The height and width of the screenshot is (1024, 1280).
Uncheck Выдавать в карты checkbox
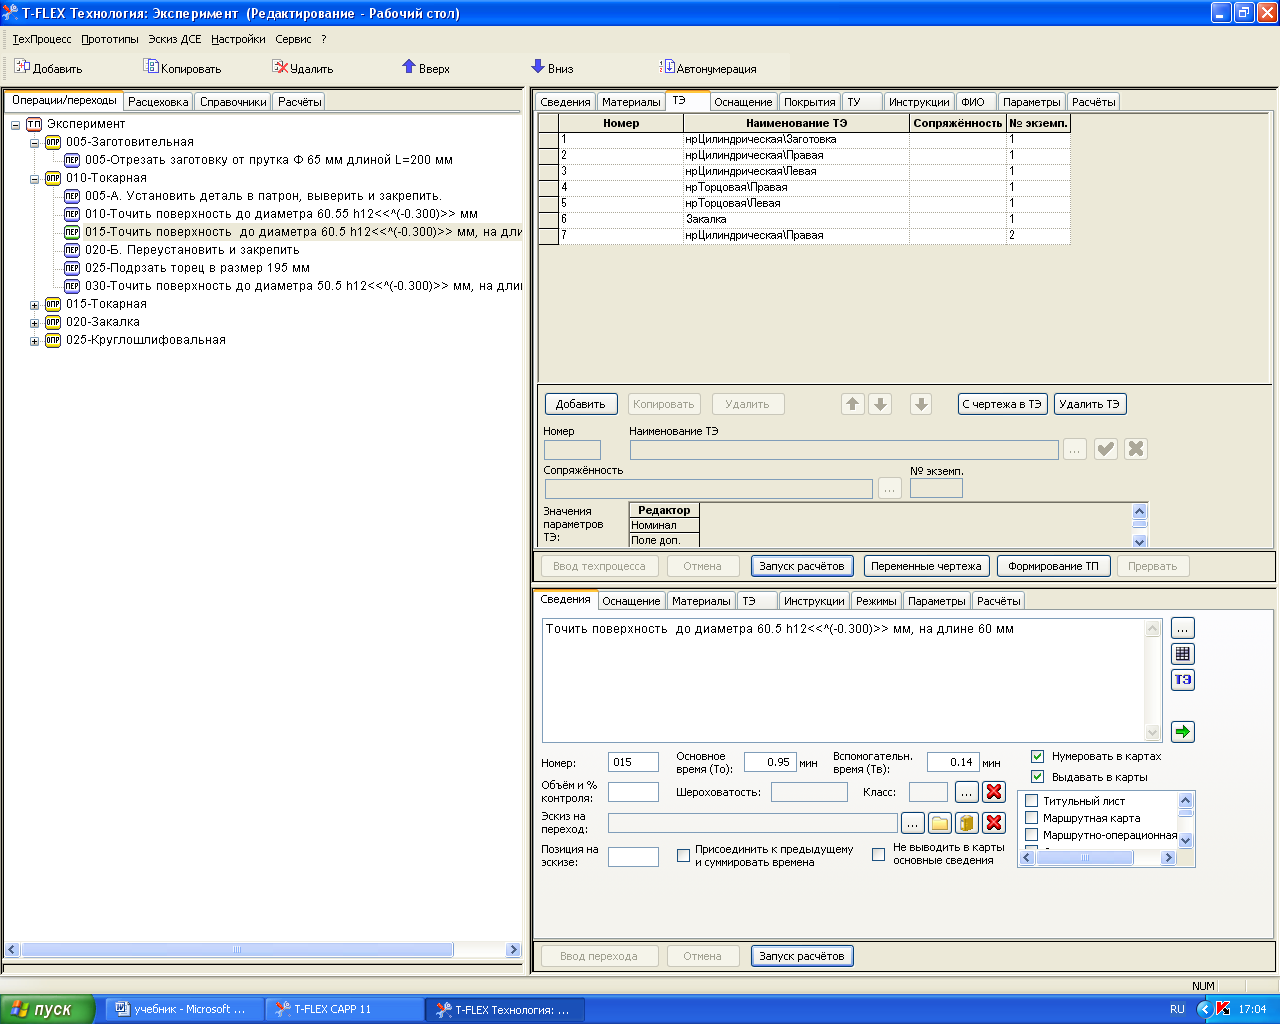click(1037, 777)
